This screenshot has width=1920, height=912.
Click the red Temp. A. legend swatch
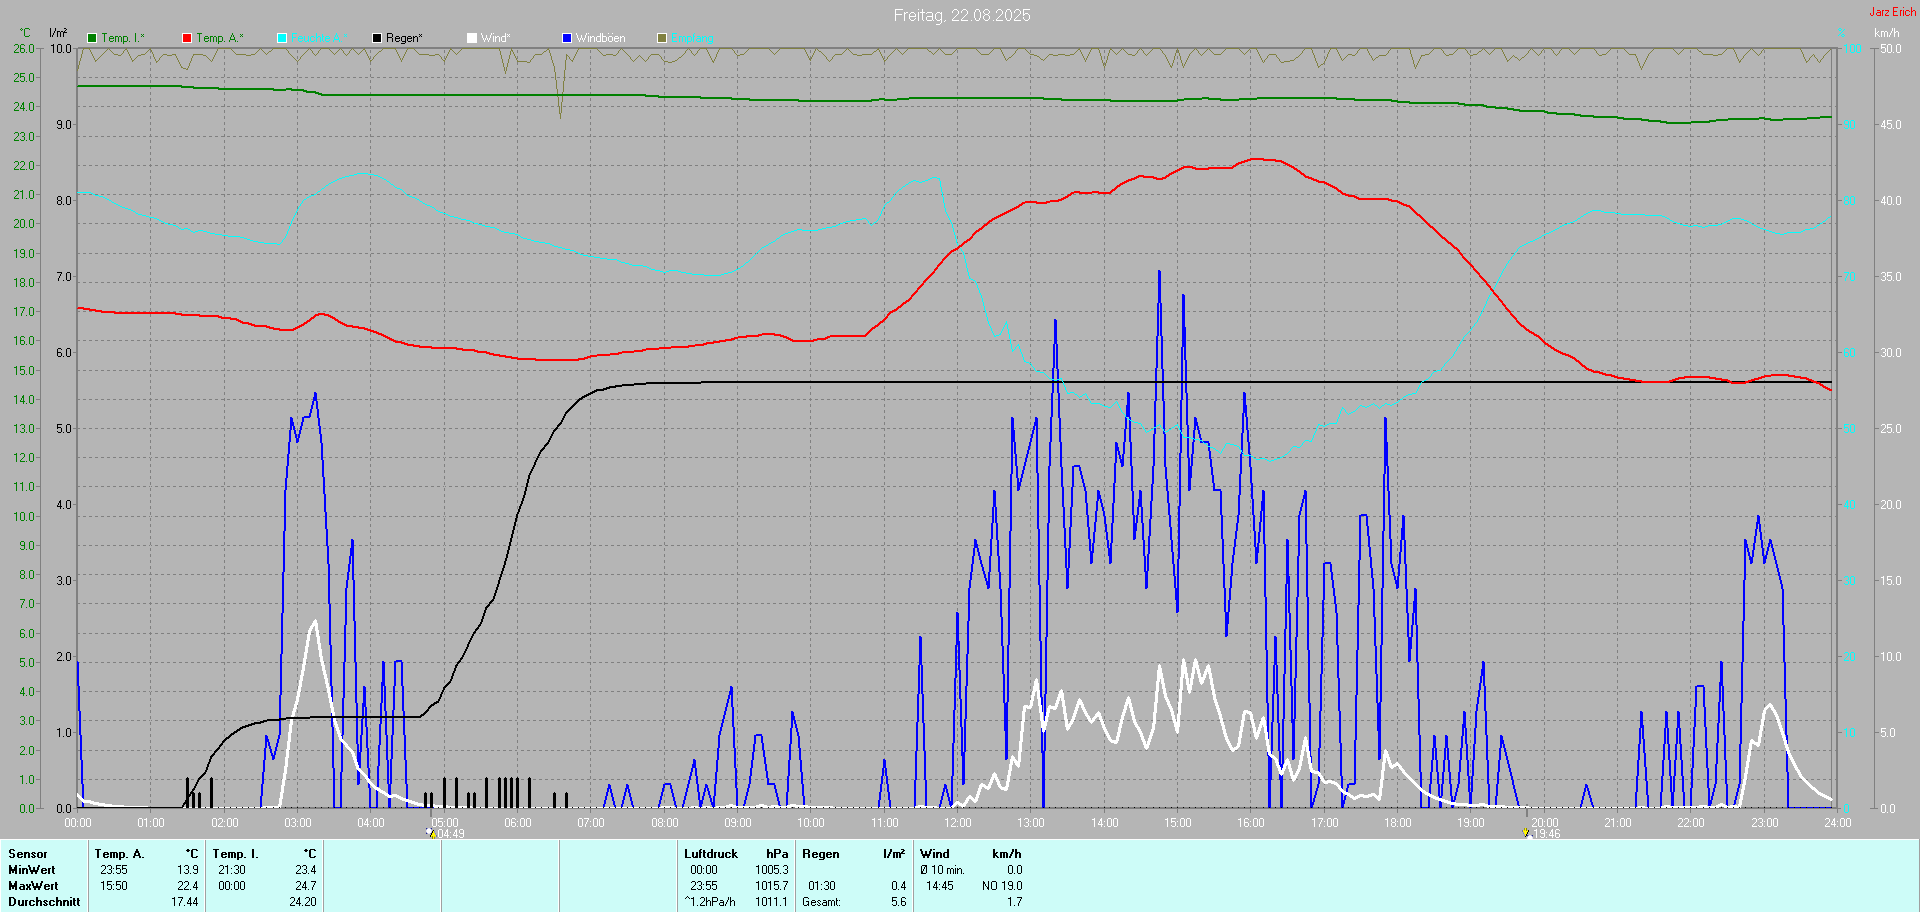[x=187, y=38]
